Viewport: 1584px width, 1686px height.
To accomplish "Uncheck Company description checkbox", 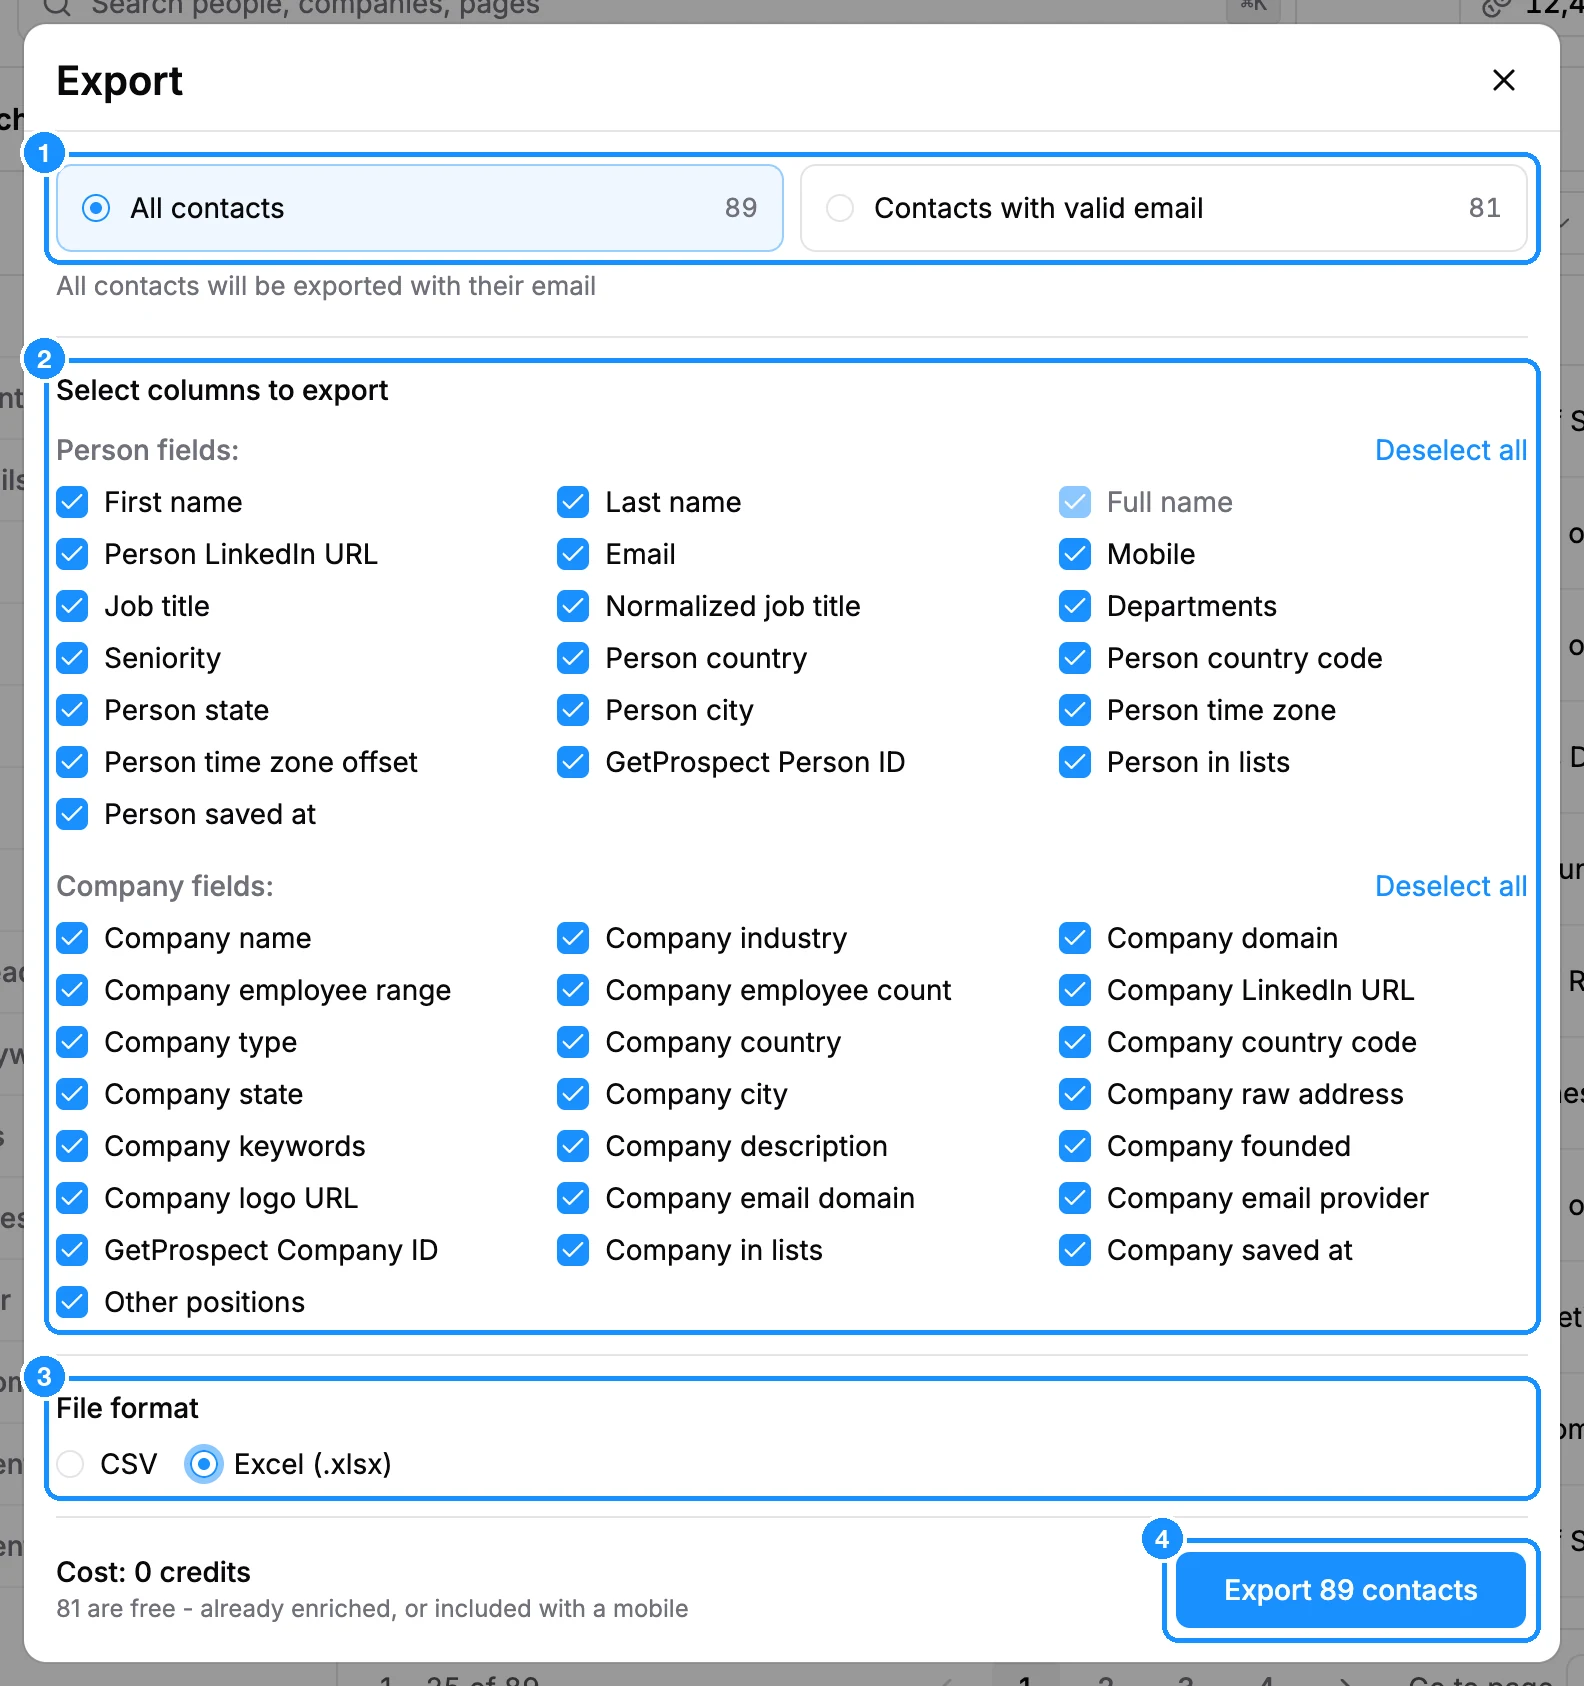I will click(573, 1146).
